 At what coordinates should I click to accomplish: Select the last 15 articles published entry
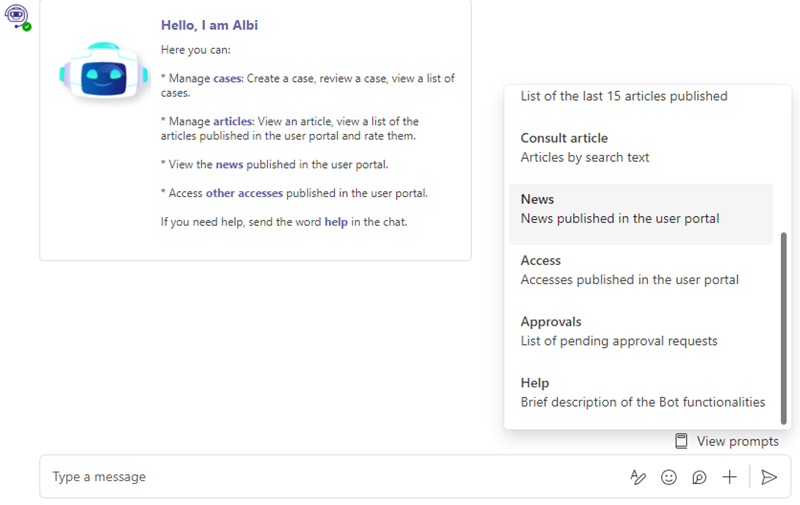[x=624, y=96]
